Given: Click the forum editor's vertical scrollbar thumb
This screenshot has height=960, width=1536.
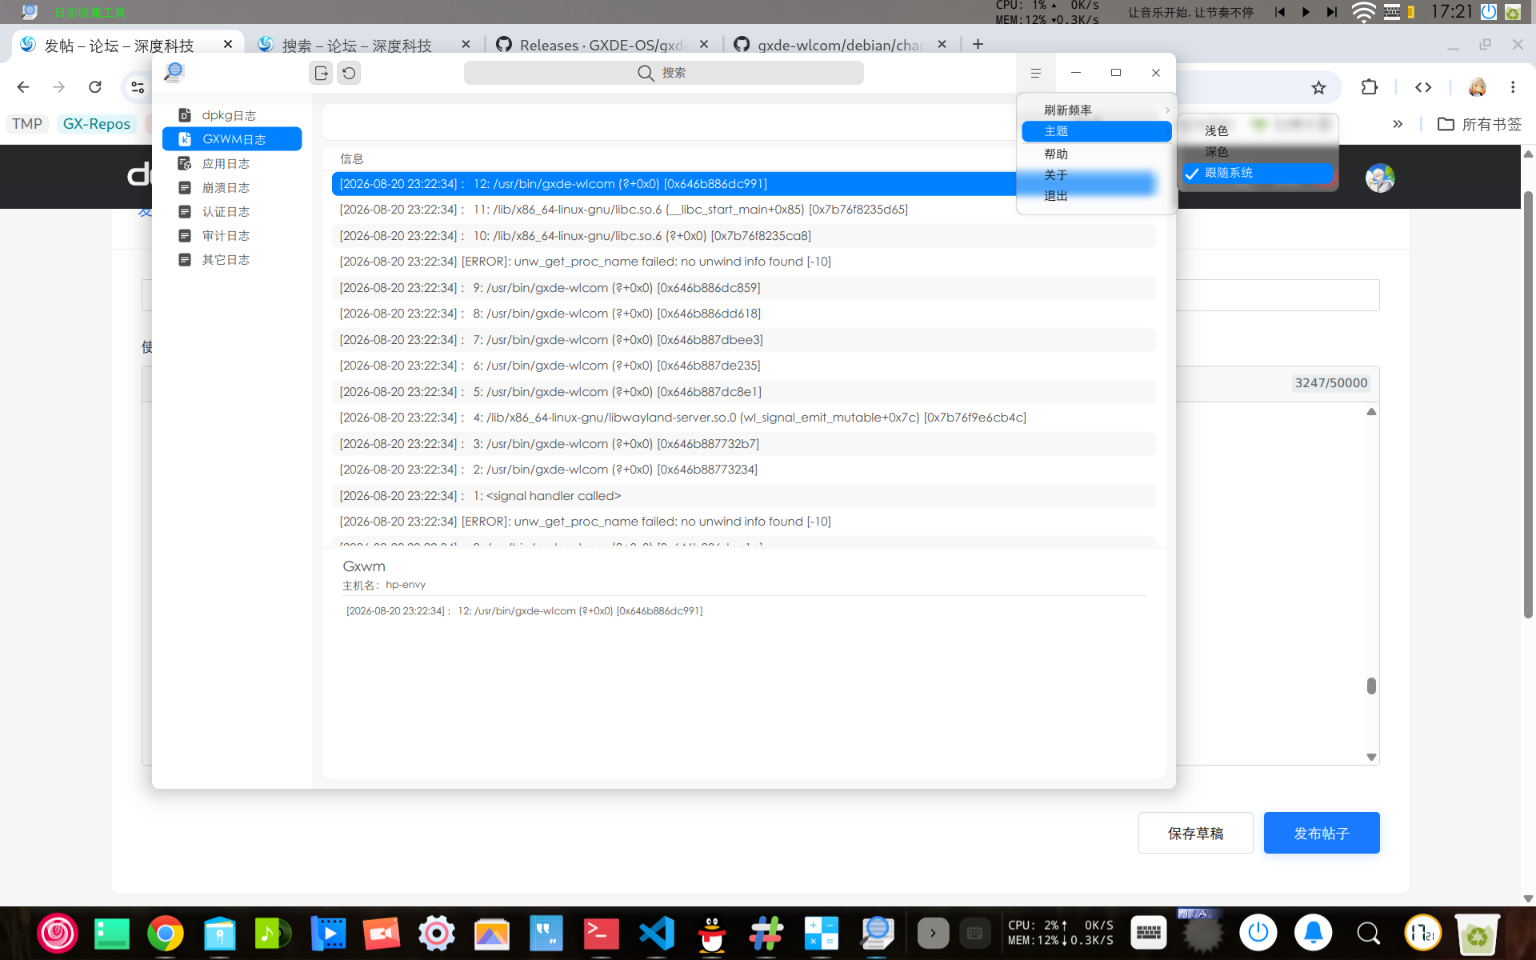Looking at the screenshot, I should click(1371, 686).
